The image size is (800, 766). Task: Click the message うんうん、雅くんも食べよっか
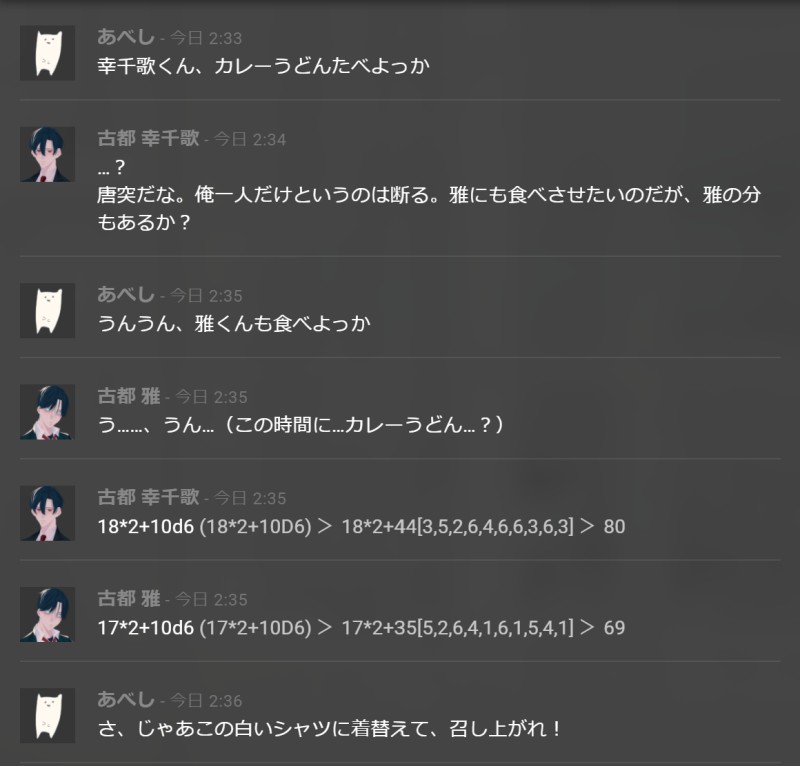(234, 324)
